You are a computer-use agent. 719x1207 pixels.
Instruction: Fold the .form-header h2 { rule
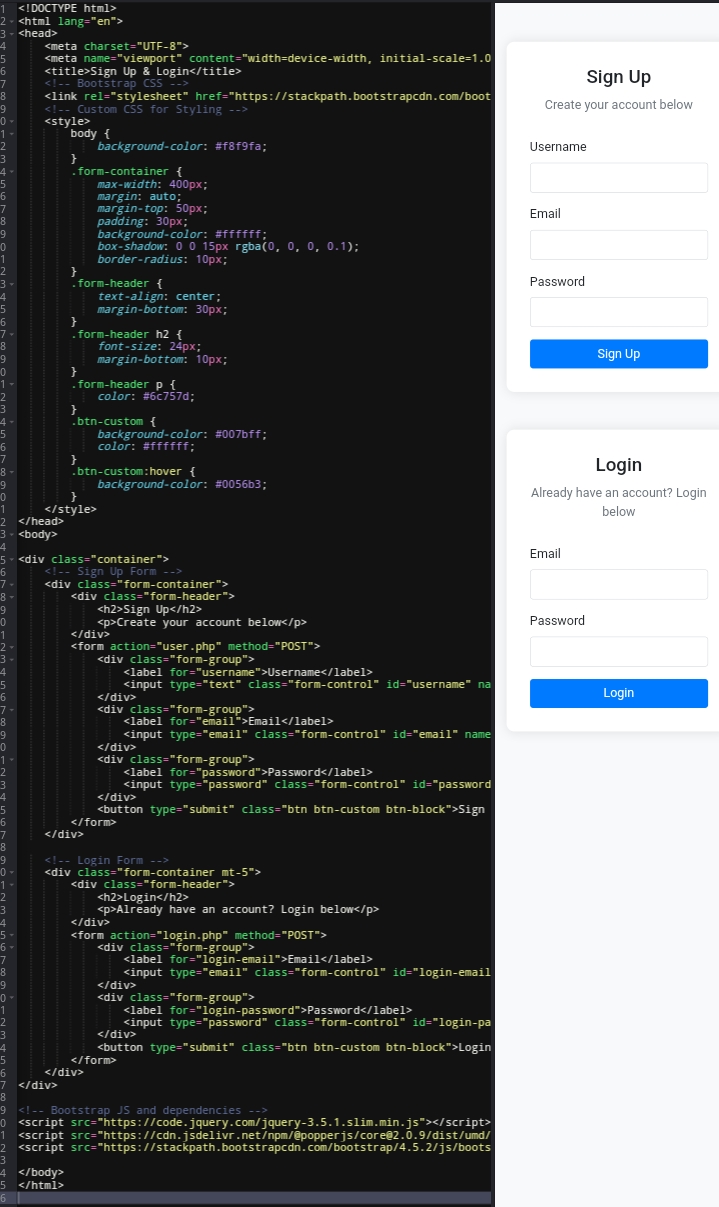(x=11, y=334)
